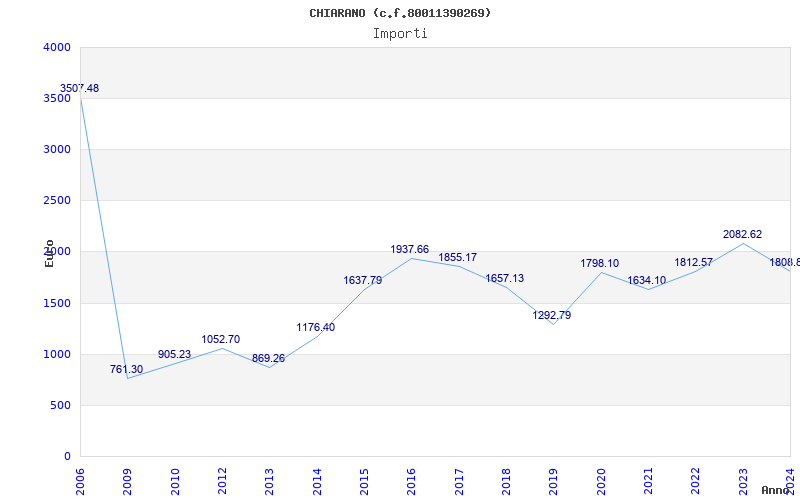Click x-axis year 2019

click(554, 482)
